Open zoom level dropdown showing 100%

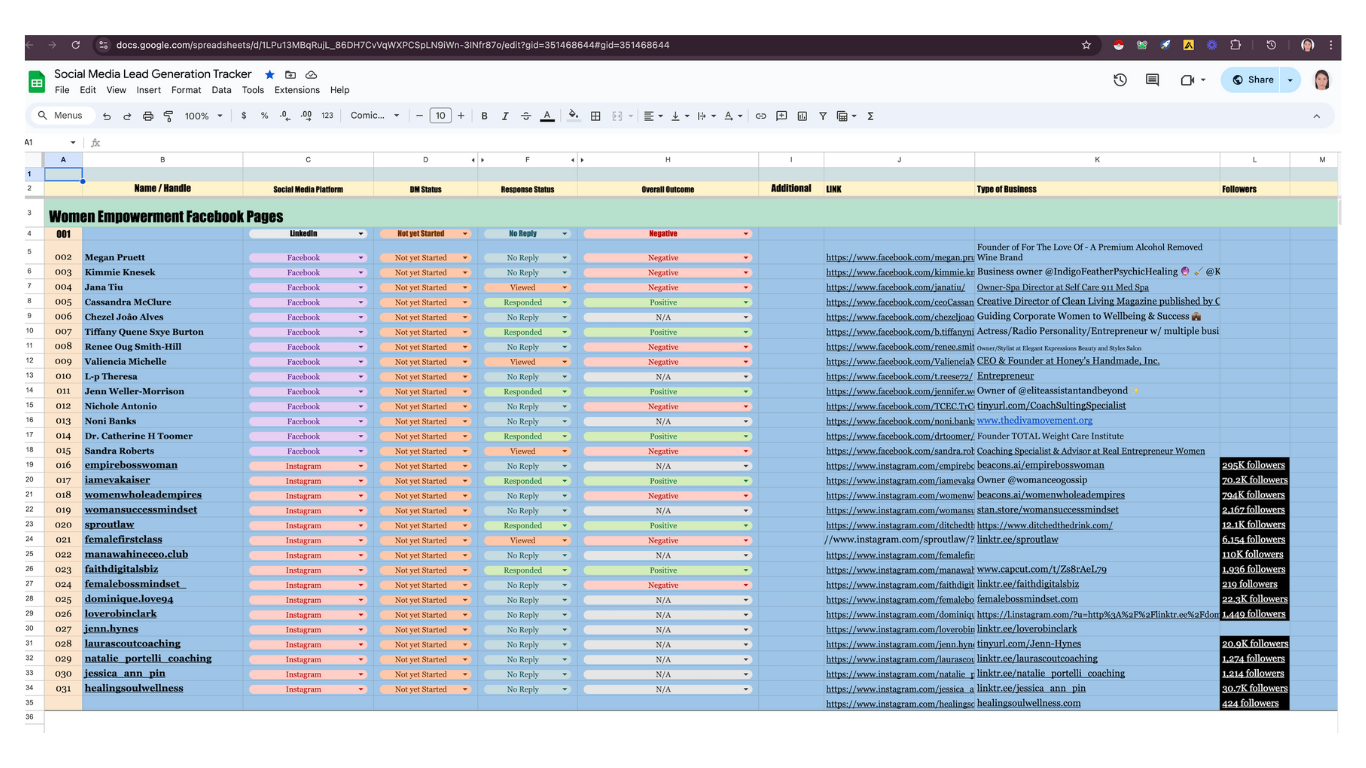[x=204, y=116]
